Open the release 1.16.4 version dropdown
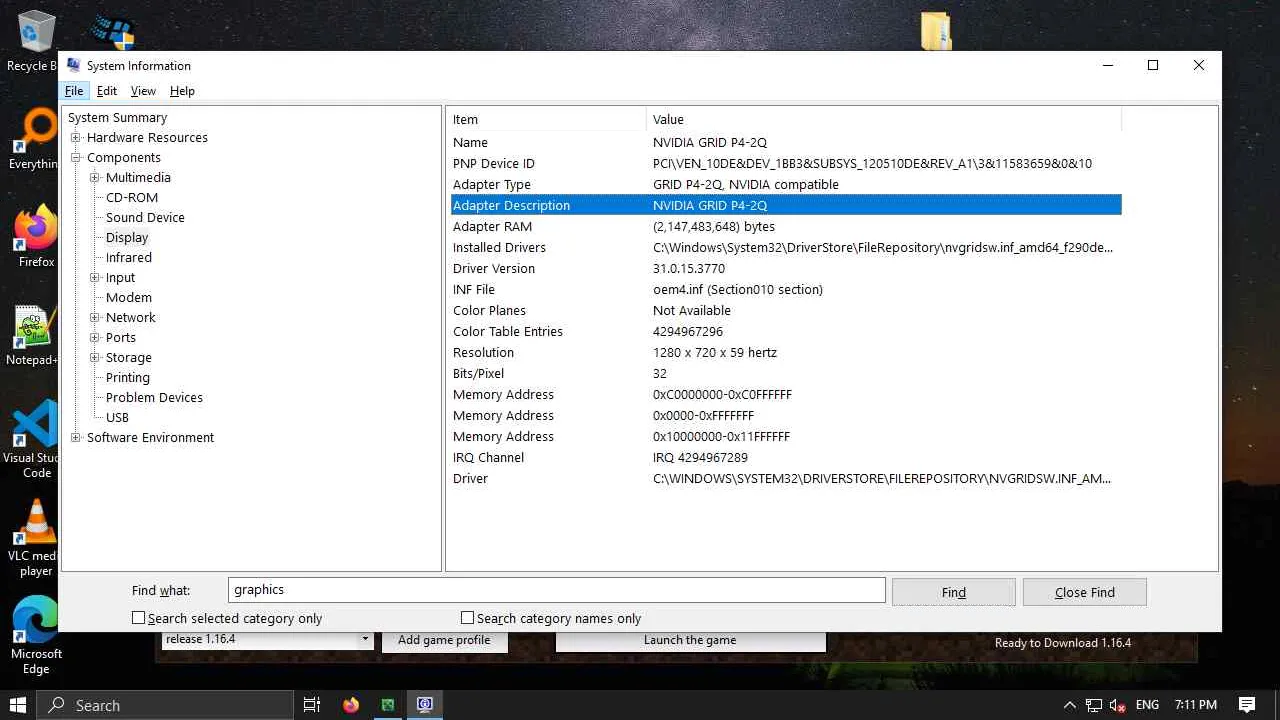Viewport: 1280px width, 720px height. [x=365, y=640]
